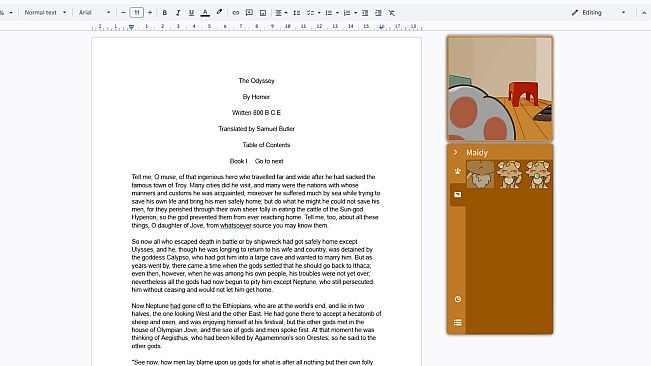Click the underlined word 'whatsoever'

coord(236,225)
